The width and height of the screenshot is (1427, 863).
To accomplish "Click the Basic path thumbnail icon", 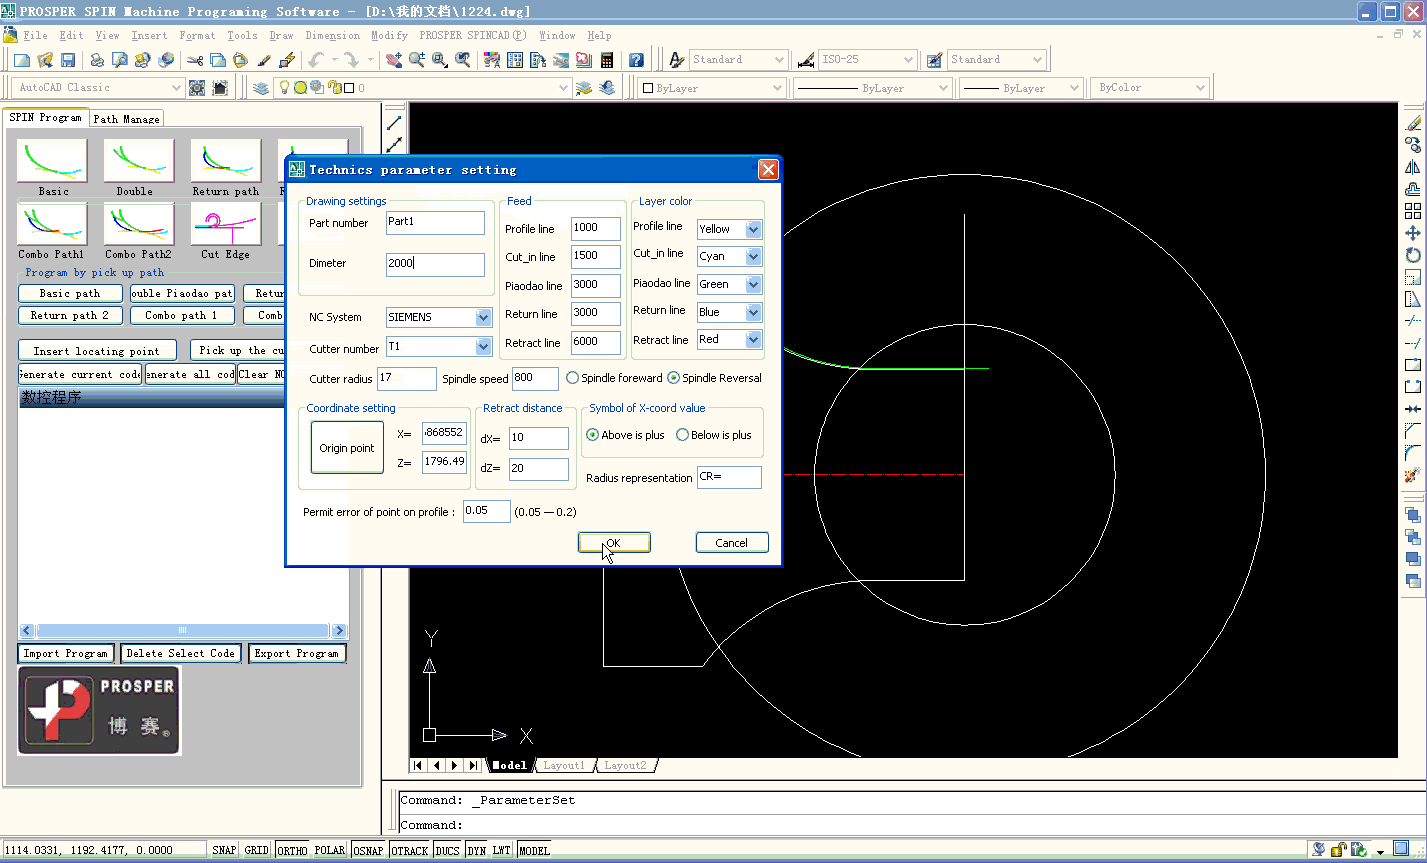I will click(52, 160).
